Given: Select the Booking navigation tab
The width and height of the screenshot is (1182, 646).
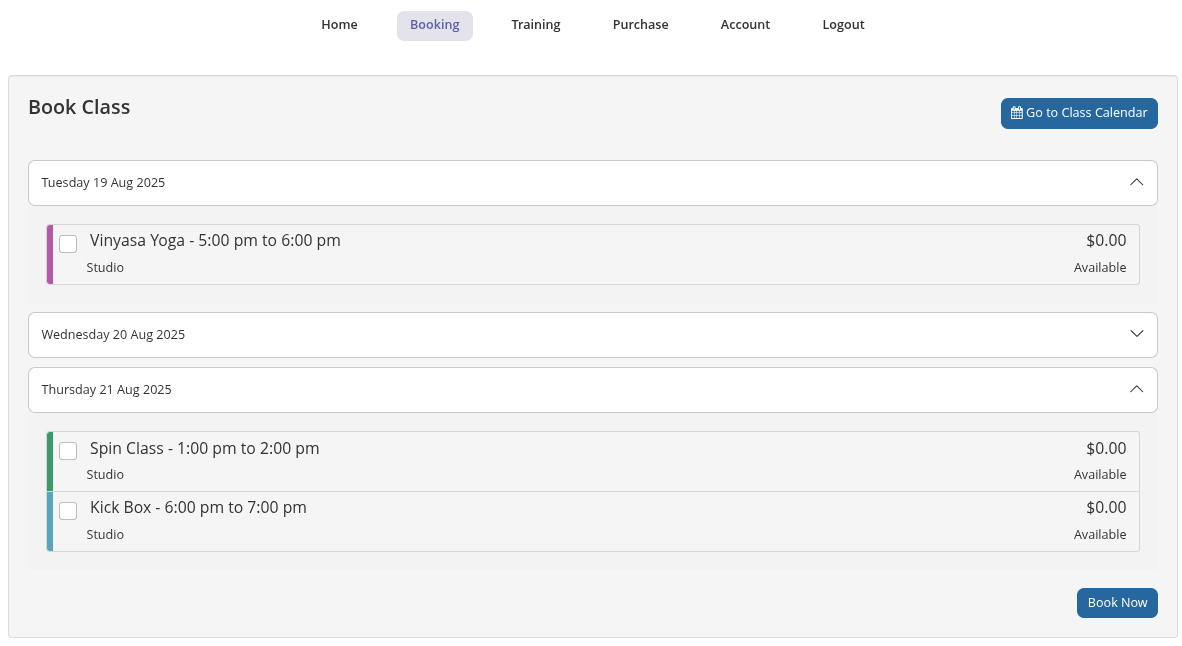Looking at the screenshot, I should pyautogui.click(x=434, y=25).
